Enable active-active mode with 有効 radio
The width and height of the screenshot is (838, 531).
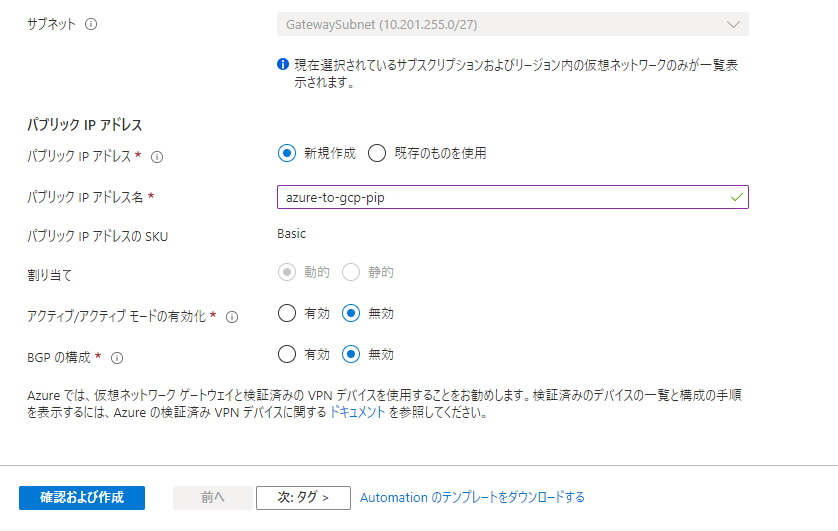[x=287, y=313]
